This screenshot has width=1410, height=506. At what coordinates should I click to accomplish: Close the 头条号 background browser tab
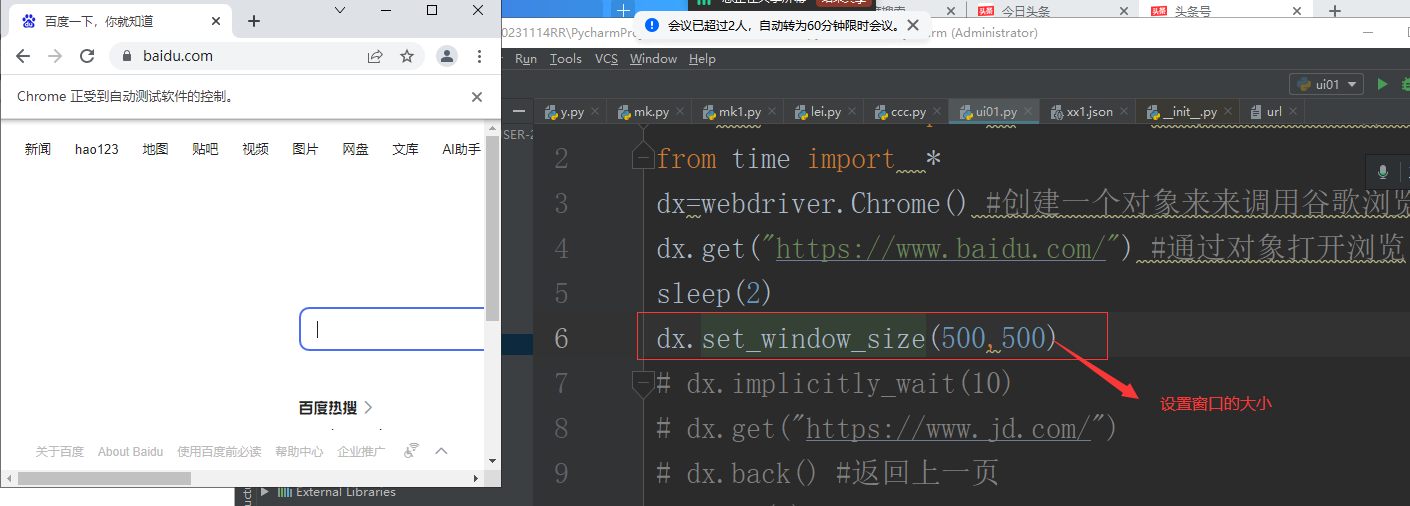1297,11
